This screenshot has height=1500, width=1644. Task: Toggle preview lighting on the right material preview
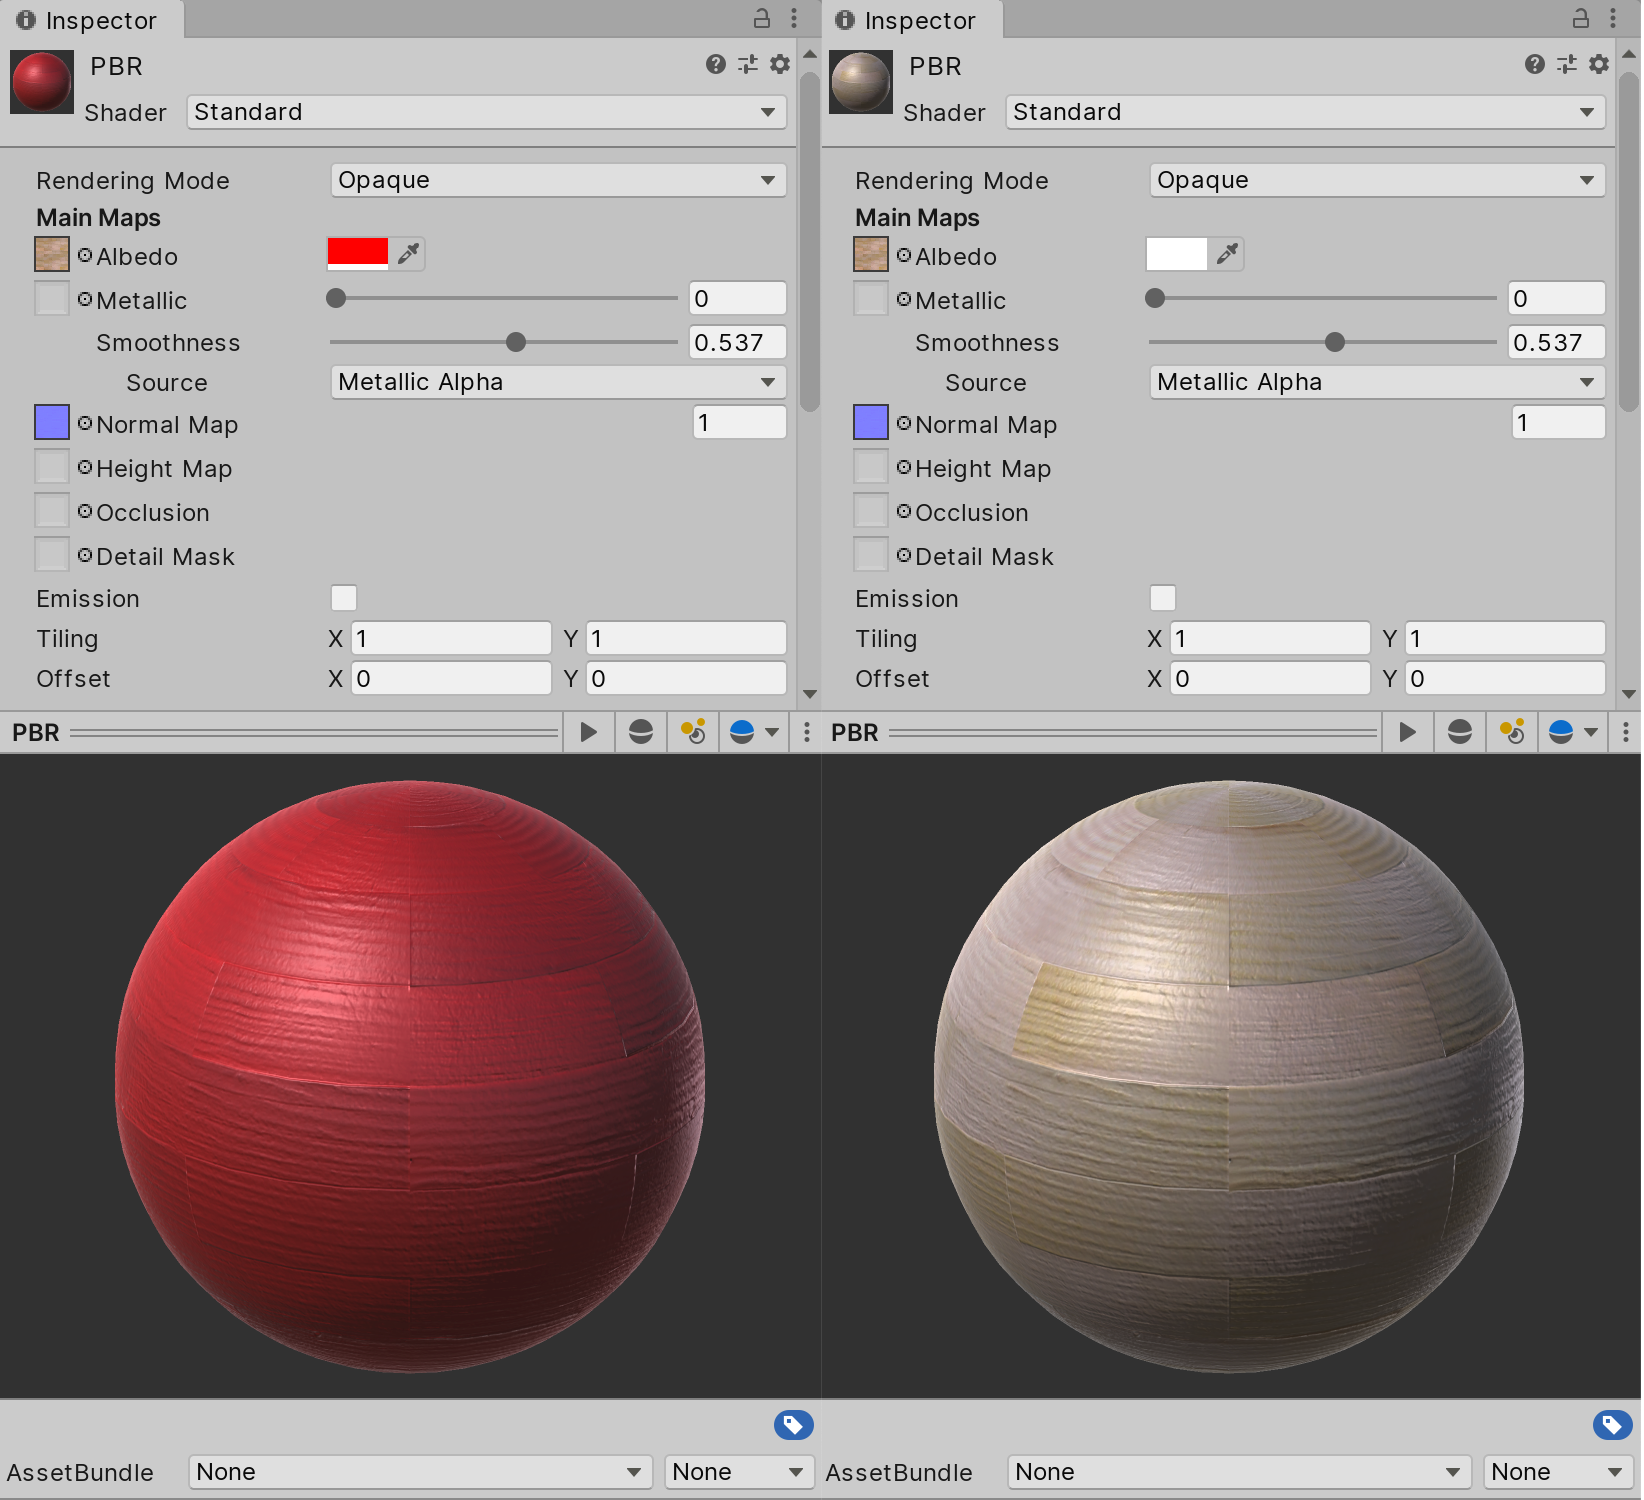pos(1511,732)
